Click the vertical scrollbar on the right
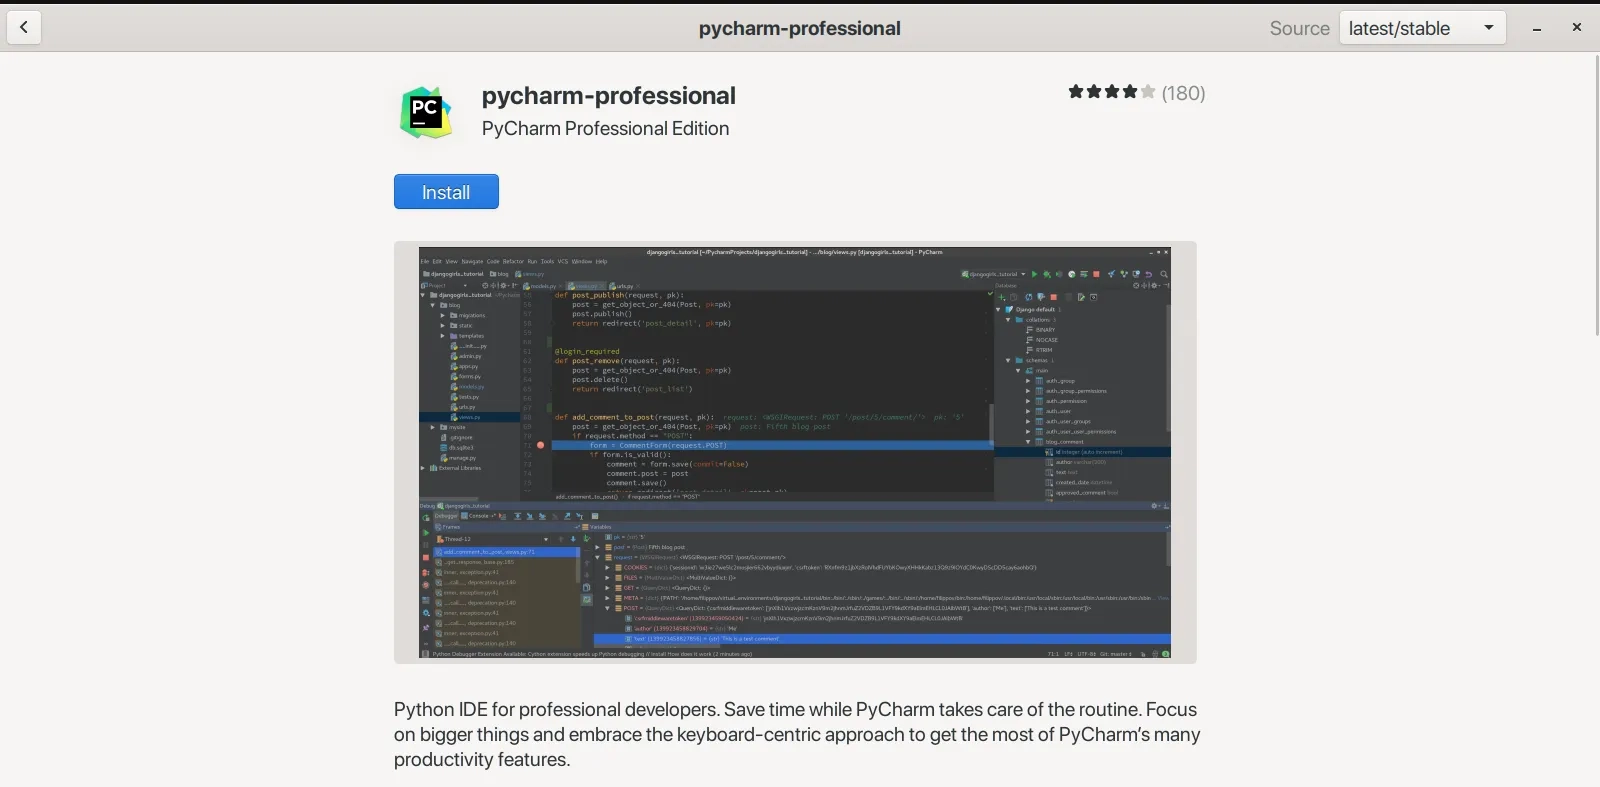Screen dimensions: 1600x787 tap(1595, 195)
